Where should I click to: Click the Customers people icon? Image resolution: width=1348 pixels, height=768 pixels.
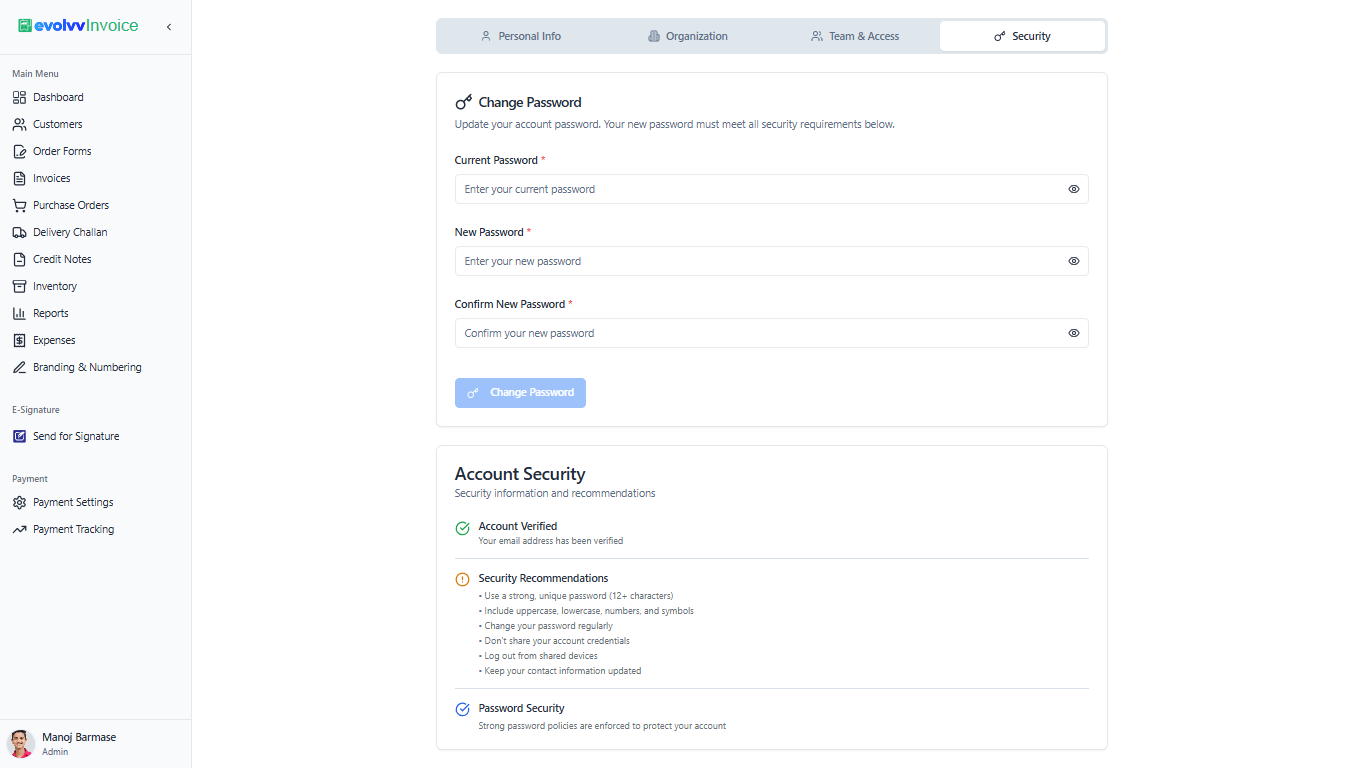[19, 124]
